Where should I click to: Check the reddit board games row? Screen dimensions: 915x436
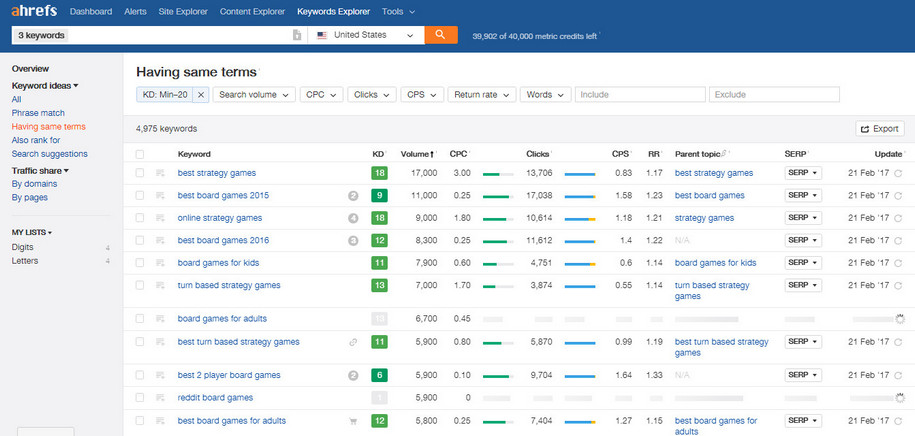pos(139,397)
